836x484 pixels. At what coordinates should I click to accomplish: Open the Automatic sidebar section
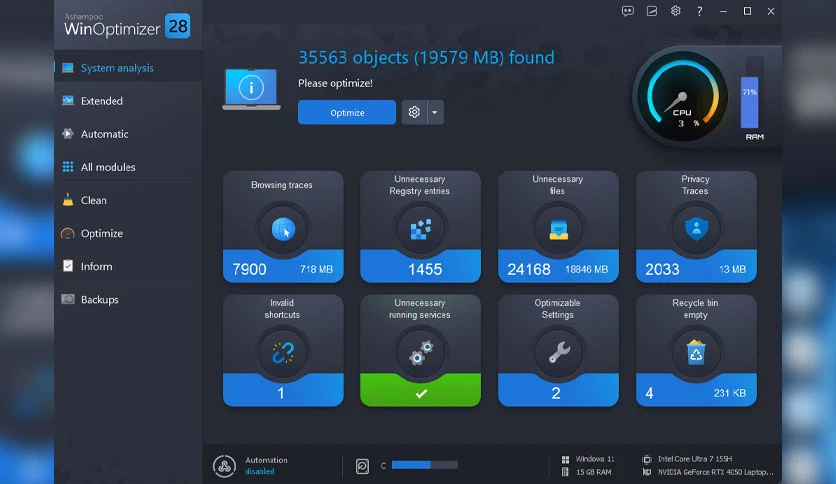128,134
